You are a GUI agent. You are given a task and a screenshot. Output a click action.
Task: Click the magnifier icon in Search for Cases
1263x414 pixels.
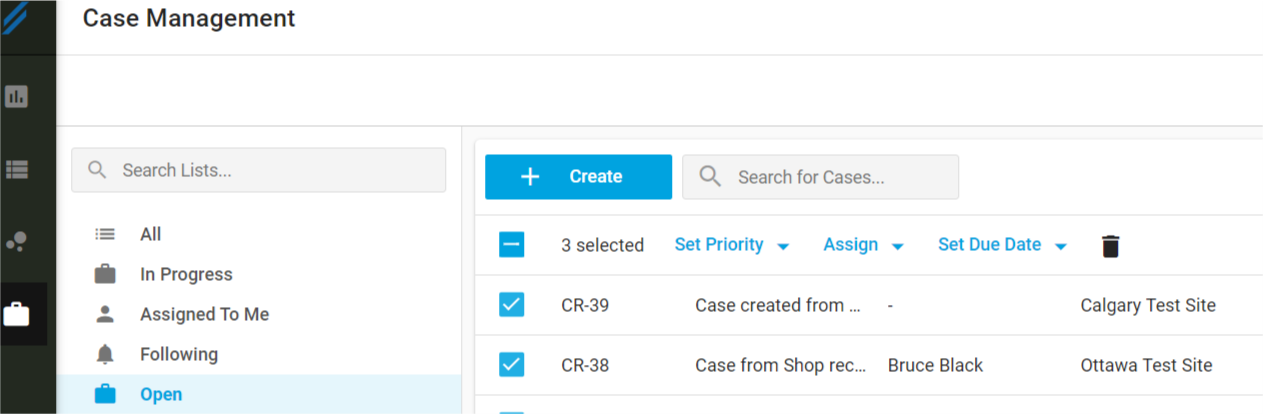(x=710, y=177)
